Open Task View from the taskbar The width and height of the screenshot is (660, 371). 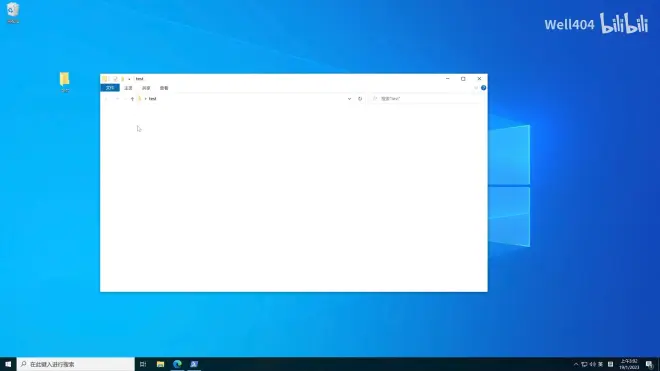click(x=143, y=364)
